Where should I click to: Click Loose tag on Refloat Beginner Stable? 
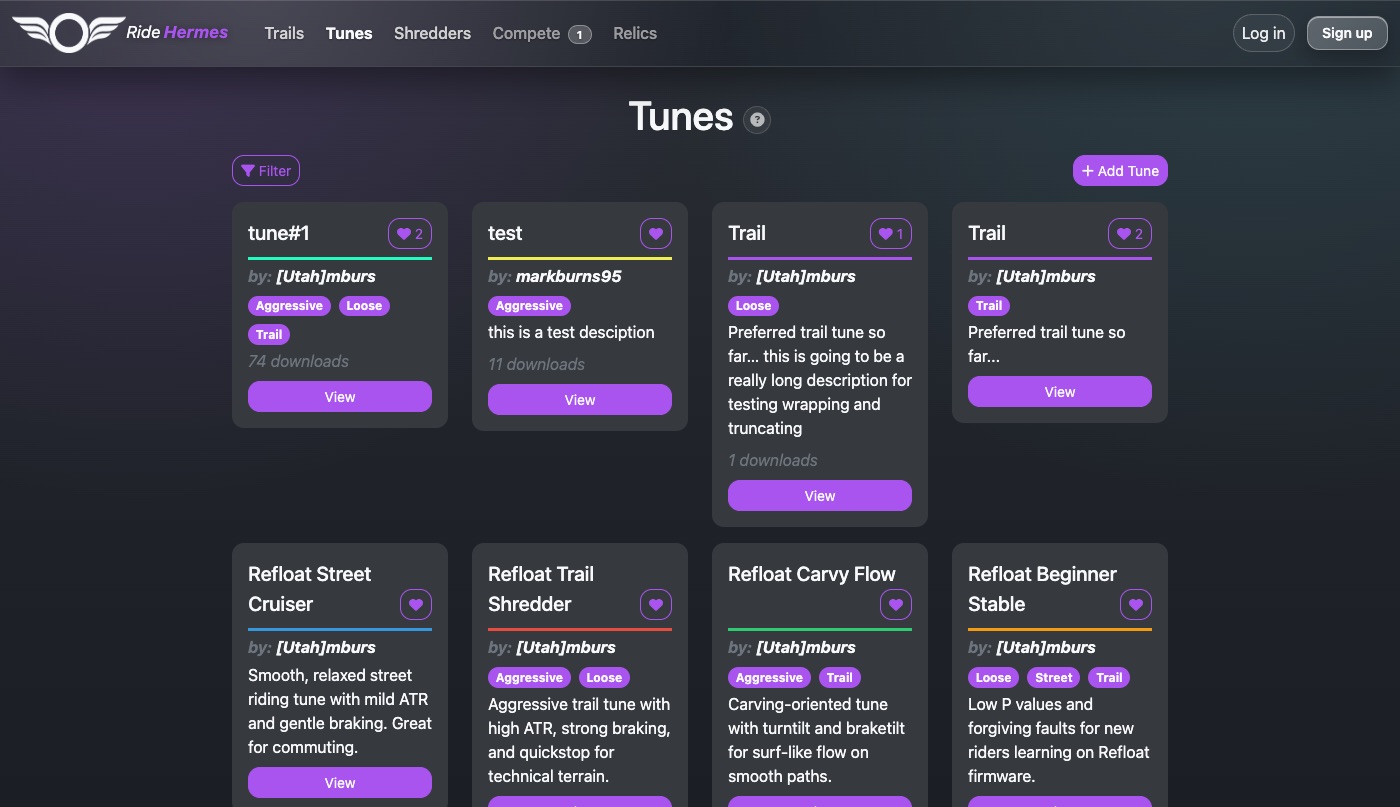pos(993,678)
